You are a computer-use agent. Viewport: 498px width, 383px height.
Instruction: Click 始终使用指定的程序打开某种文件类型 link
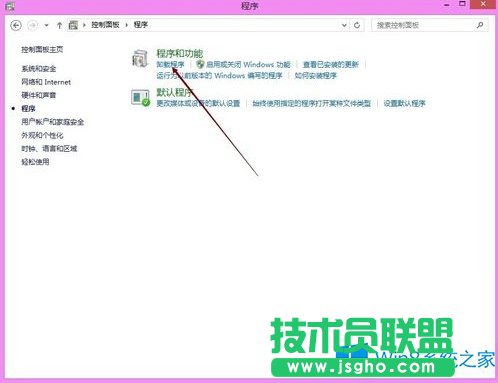click(312, 104)
